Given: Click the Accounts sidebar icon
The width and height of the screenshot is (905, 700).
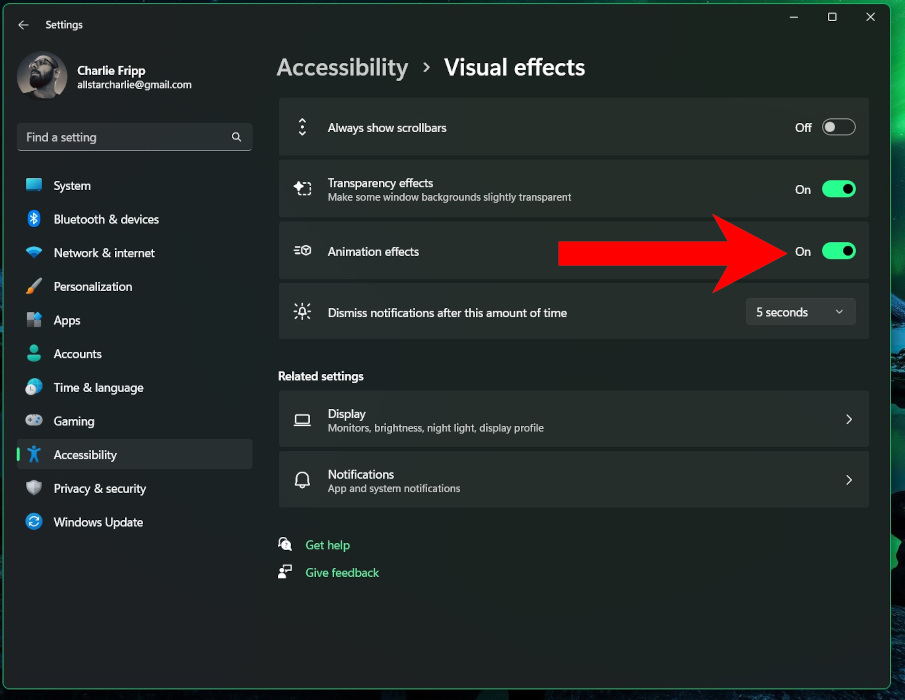Looking at the screenshot, I should 33,353.
